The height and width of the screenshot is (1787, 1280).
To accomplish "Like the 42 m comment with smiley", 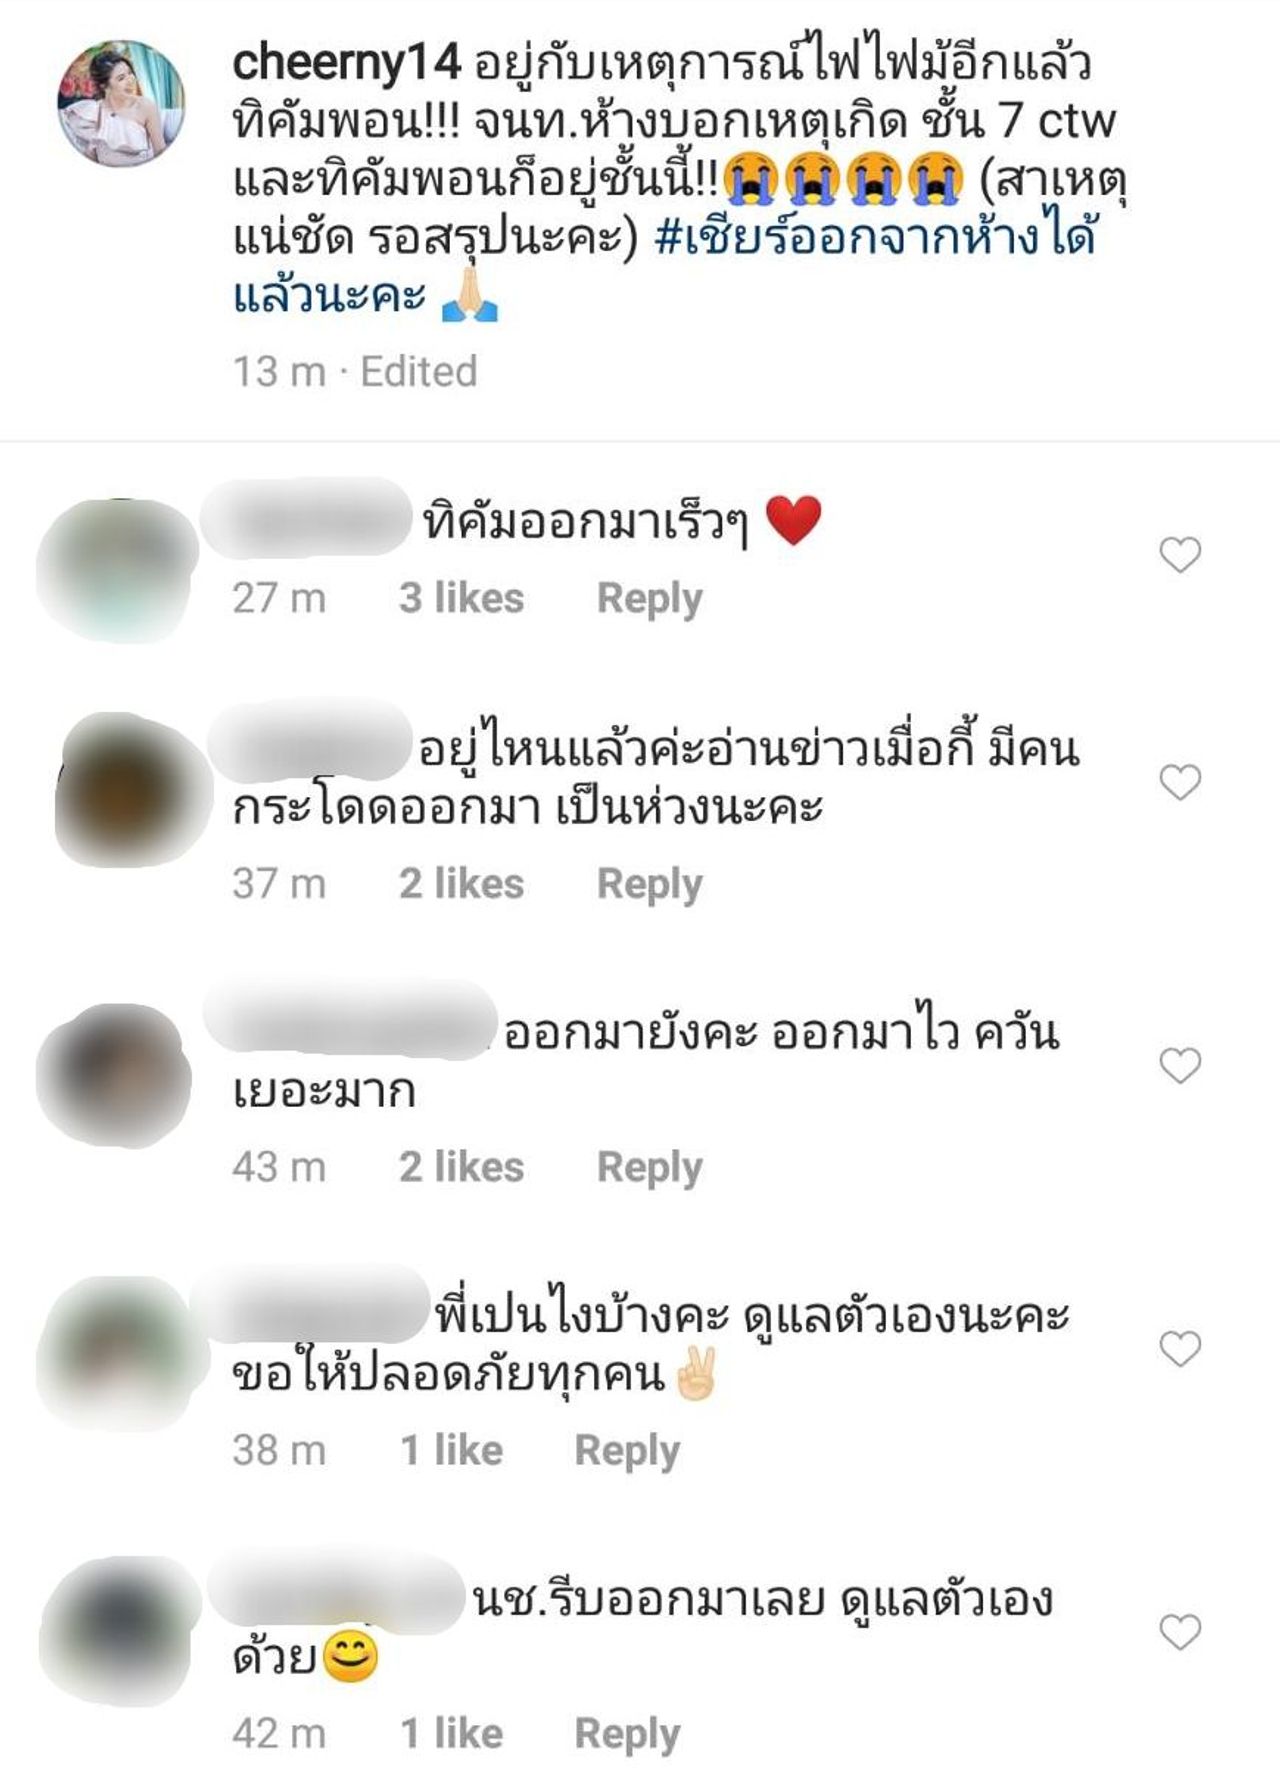I will click(1180, 1632).
